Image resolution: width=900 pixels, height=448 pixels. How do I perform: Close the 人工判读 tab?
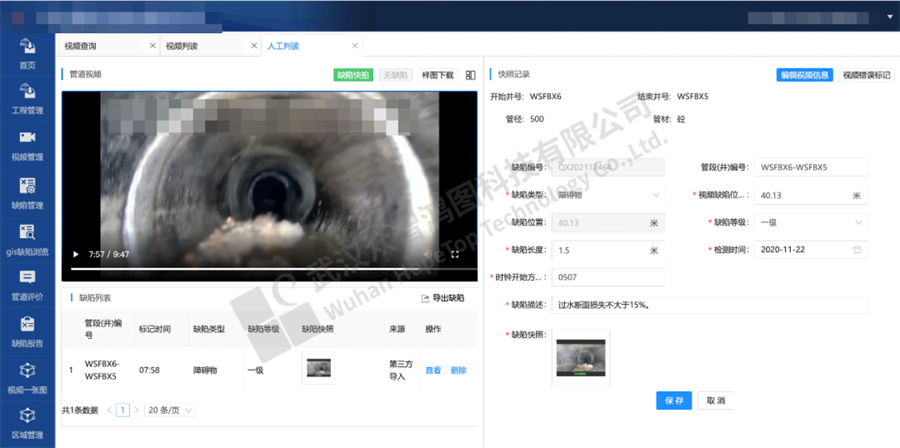click(x=355, y=46)
